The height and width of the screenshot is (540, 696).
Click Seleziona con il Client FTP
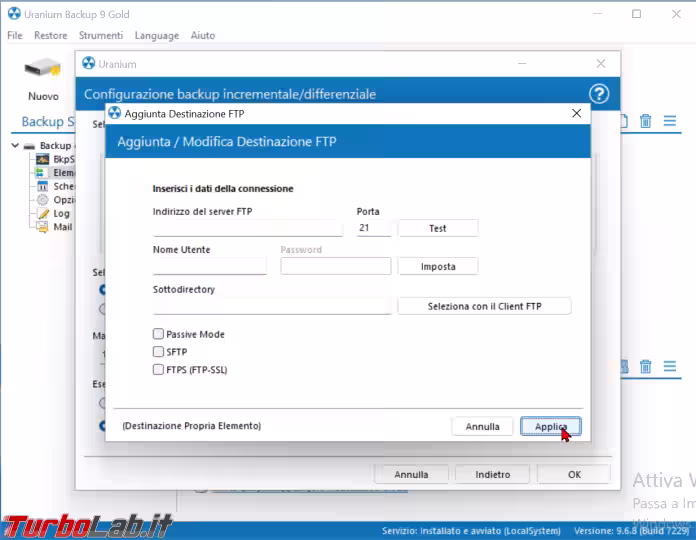[484, 306]
